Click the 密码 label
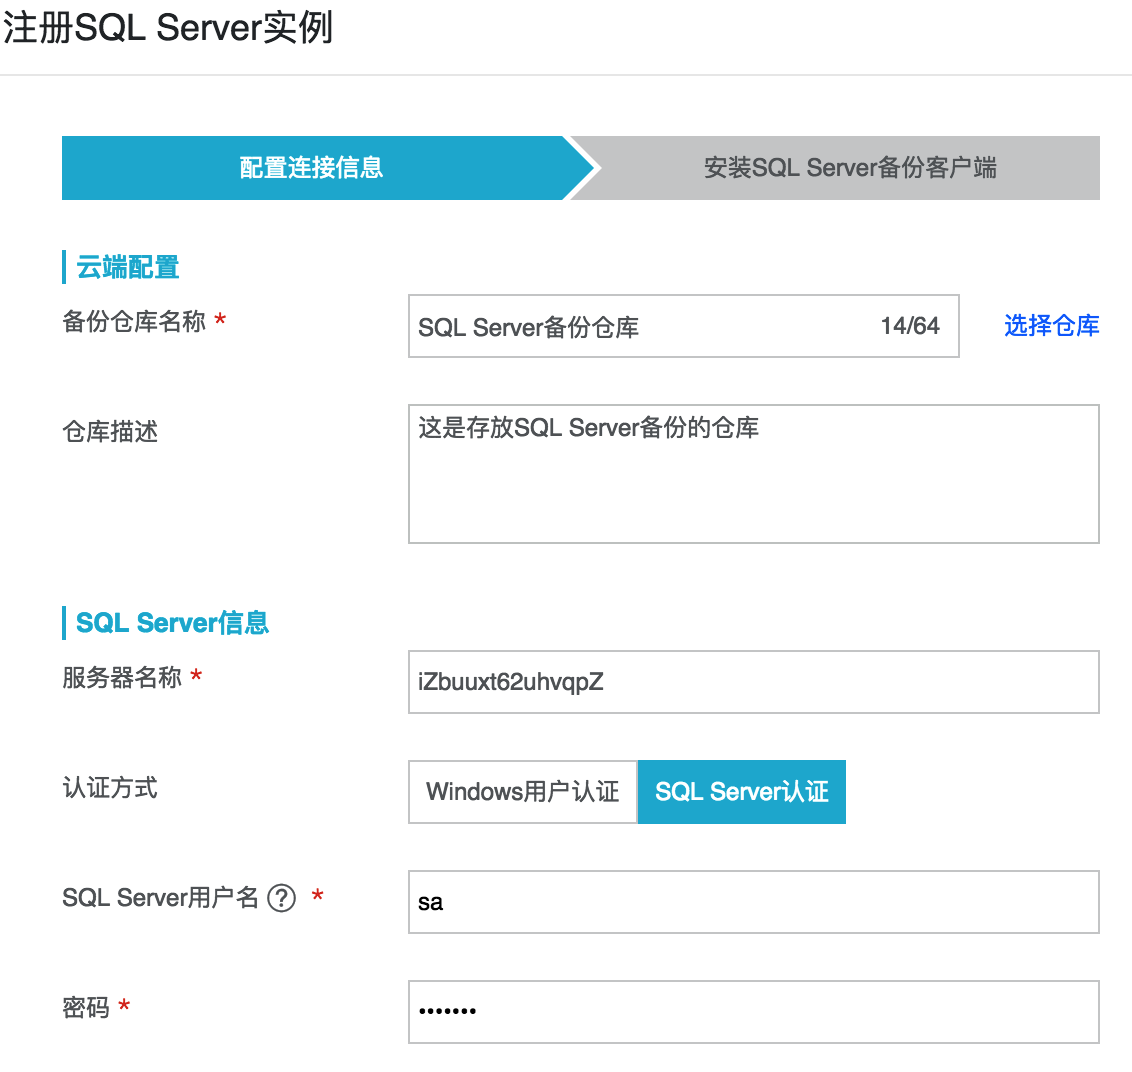This screenshot has height=1072, width=1132. tap(85, 1007)
